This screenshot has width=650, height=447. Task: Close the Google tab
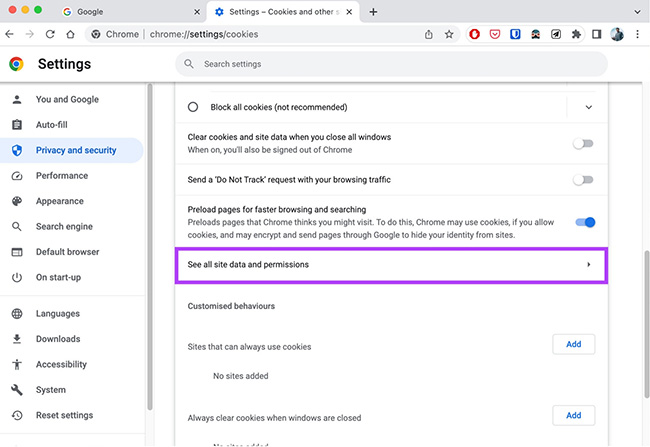[x=197, y=12]
